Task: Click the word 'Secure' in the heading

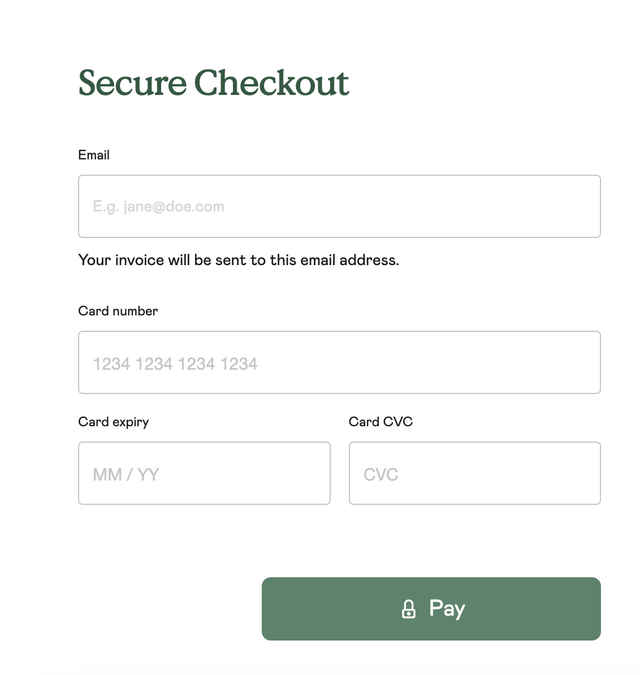Action: (x=133, y=83)
